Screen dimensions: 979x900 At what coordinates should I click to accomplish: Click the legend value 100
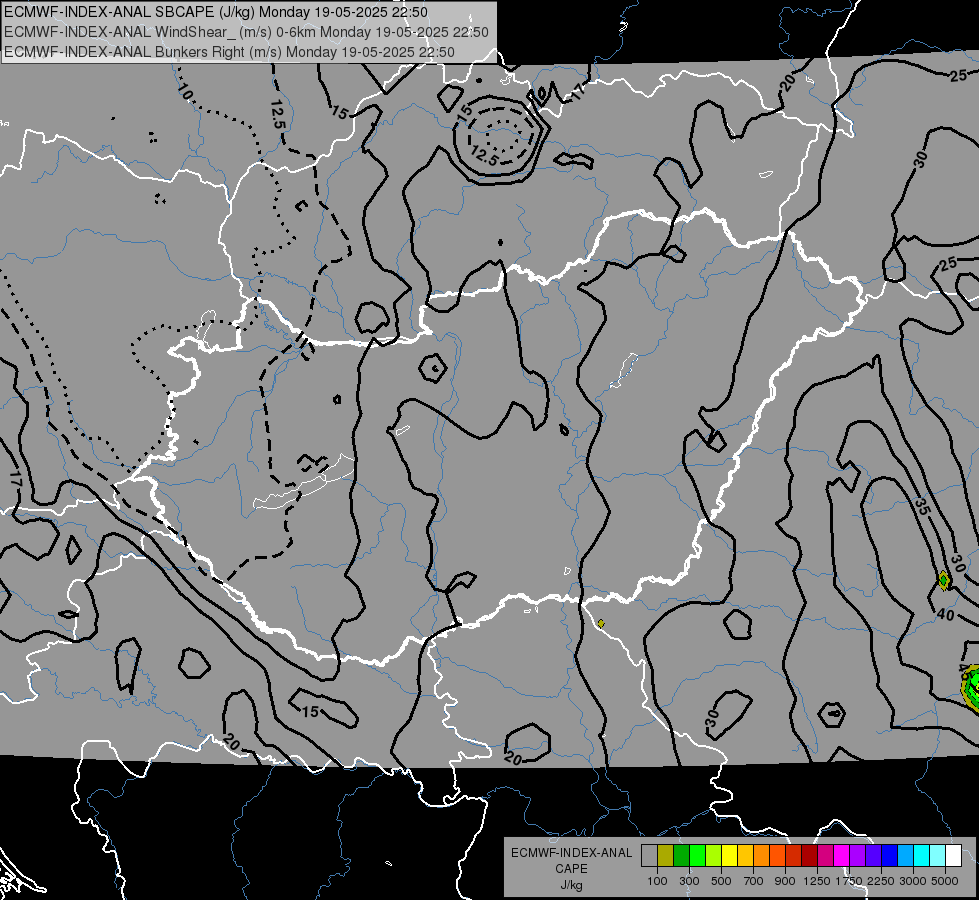pos(657,881)
